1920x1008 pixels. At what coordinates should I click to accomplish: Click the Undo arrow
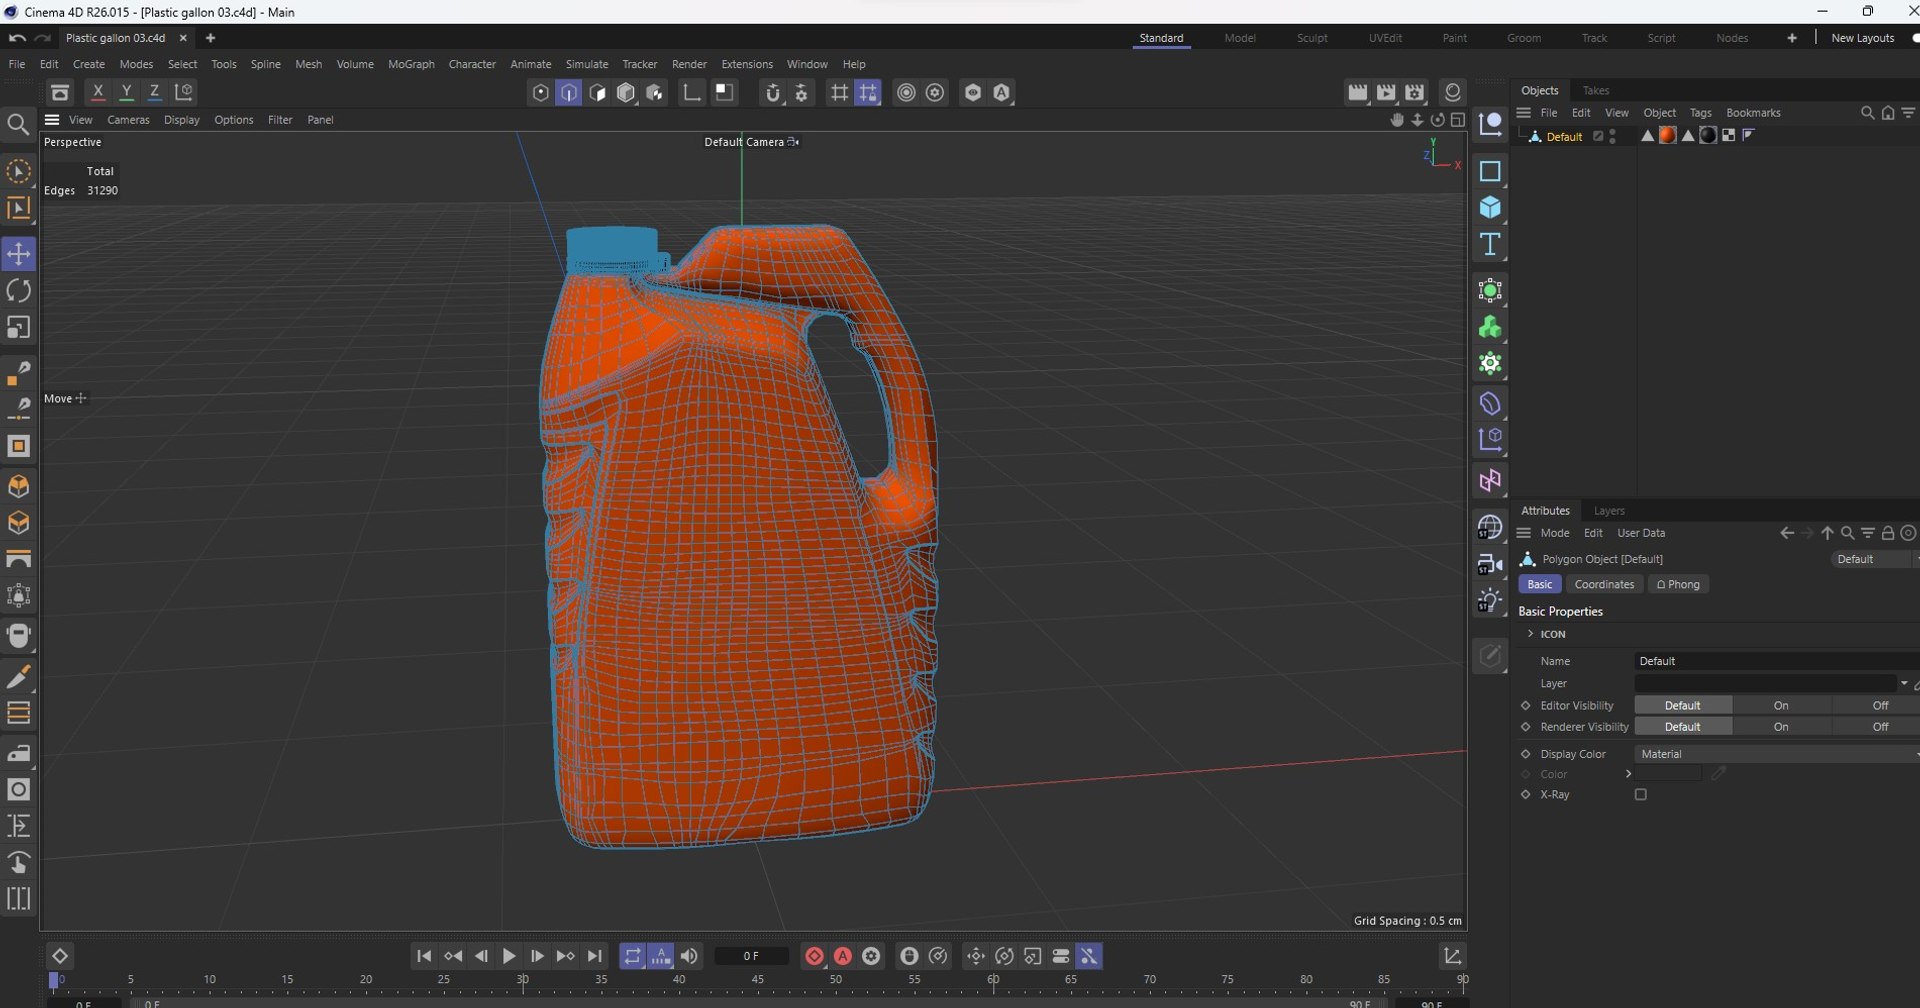(x=17, y=38)
